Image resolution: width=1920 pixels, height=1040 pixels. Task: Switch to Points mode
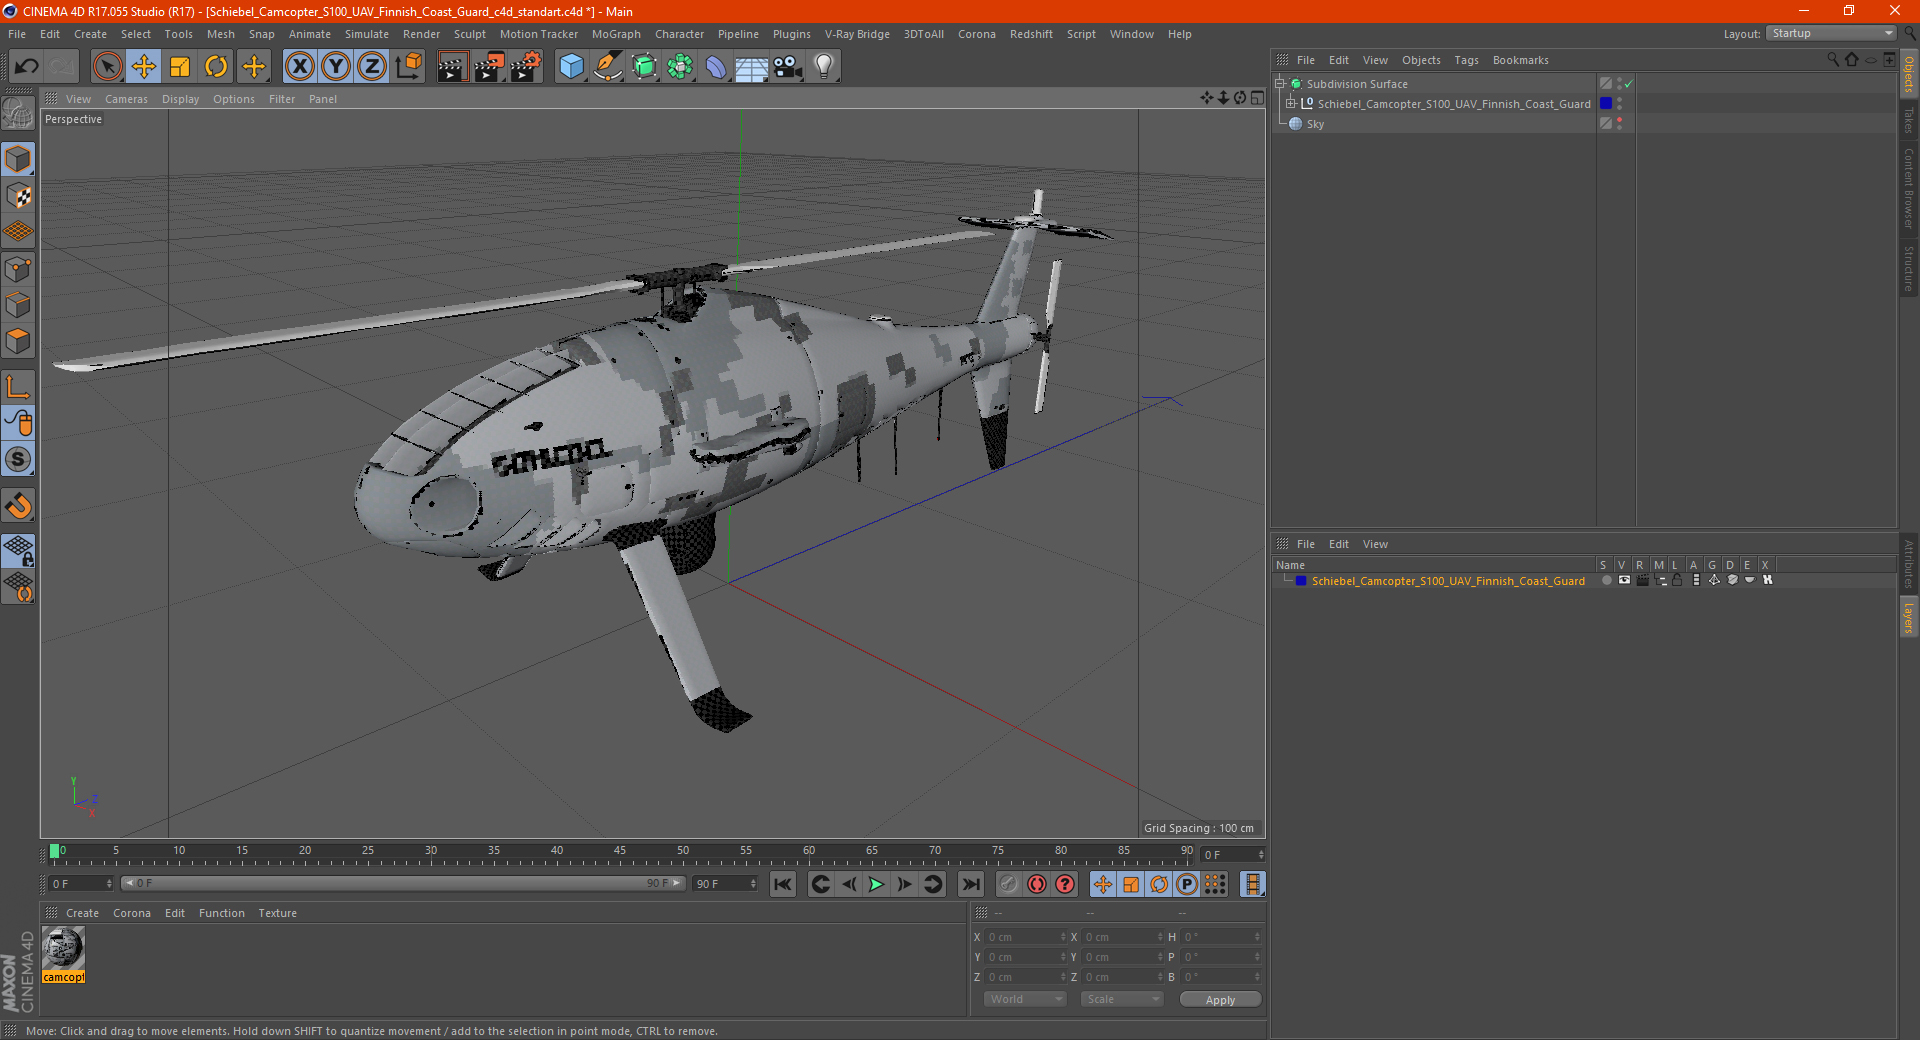18,269
